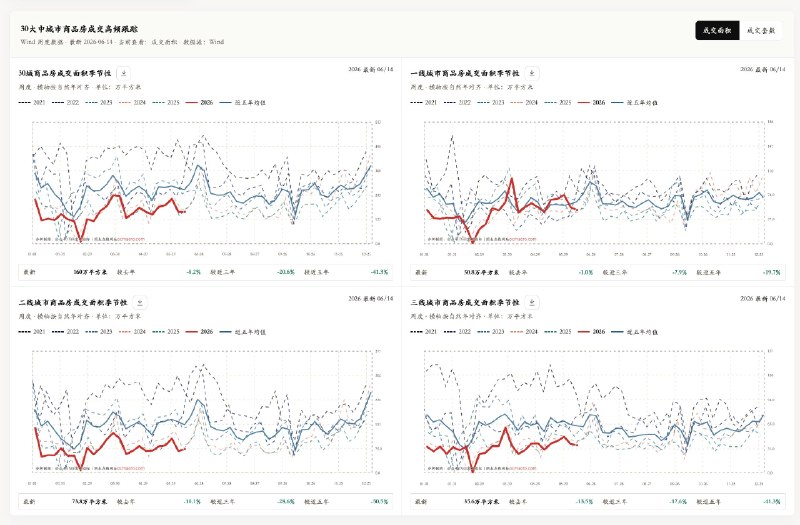Toggle 2026 series in 30城 chart legend
Image resolution: width=800 pixels, height=525 pixels.
pos(200,103)
